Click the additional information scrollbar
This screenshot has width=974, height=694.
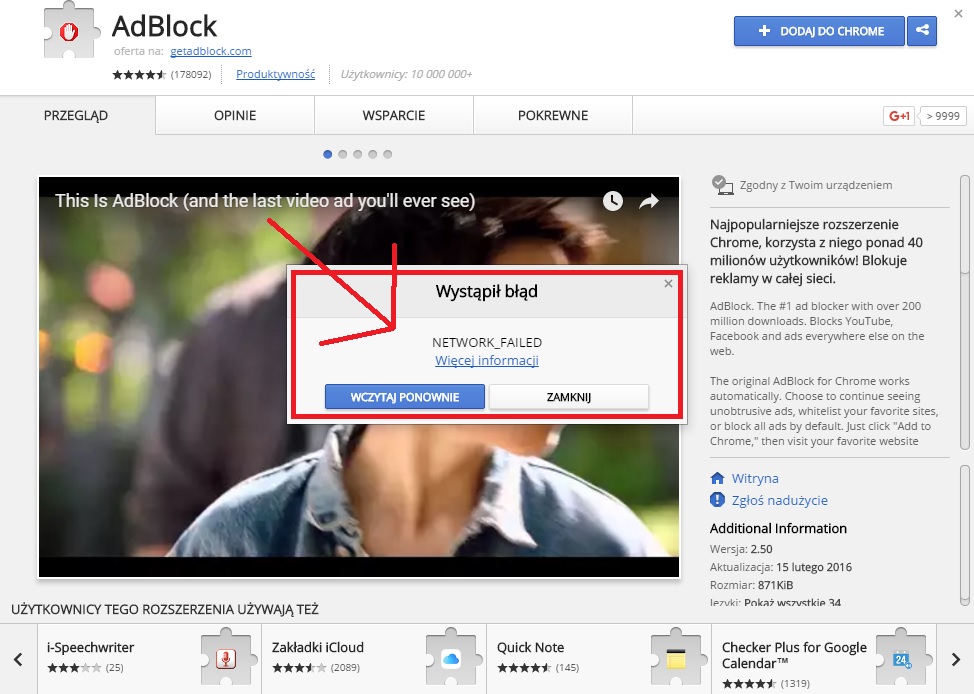[965, 534]
